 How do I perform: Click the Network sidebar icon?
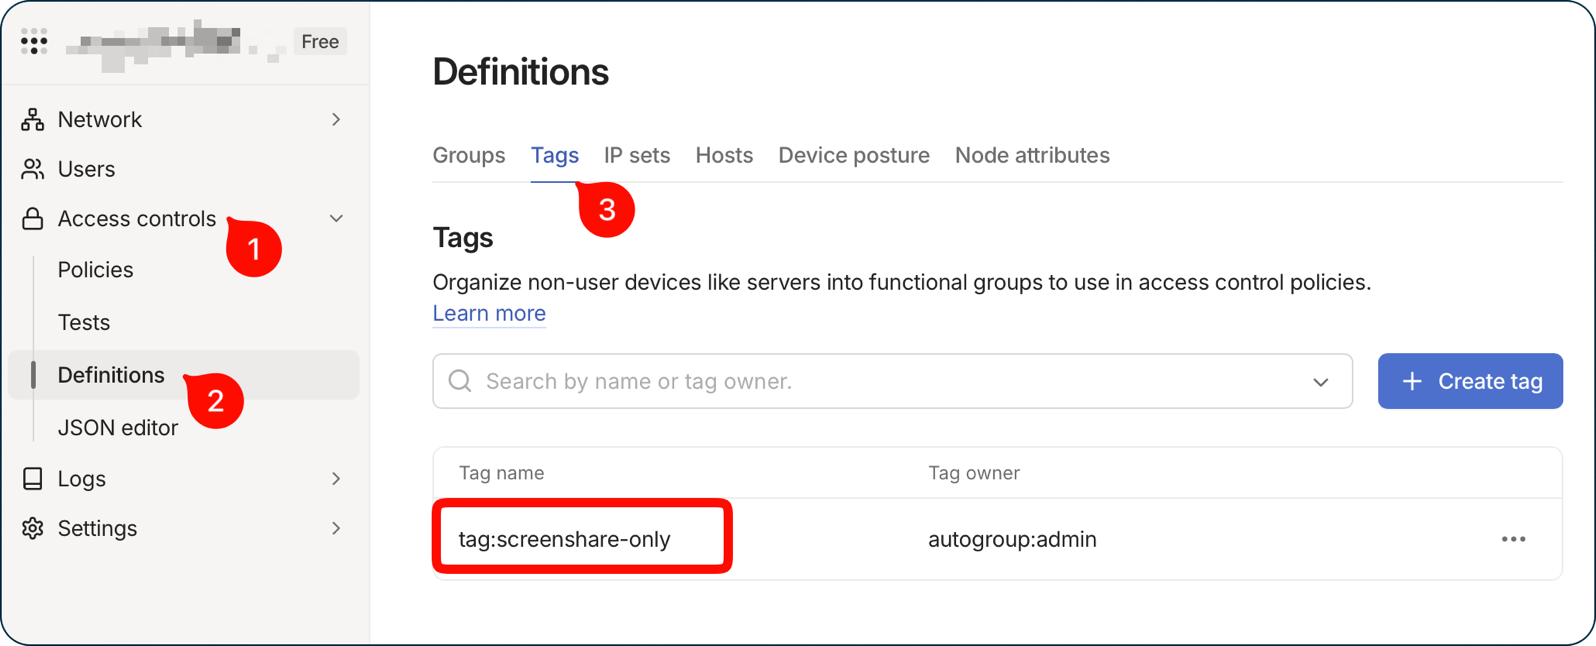33,119
